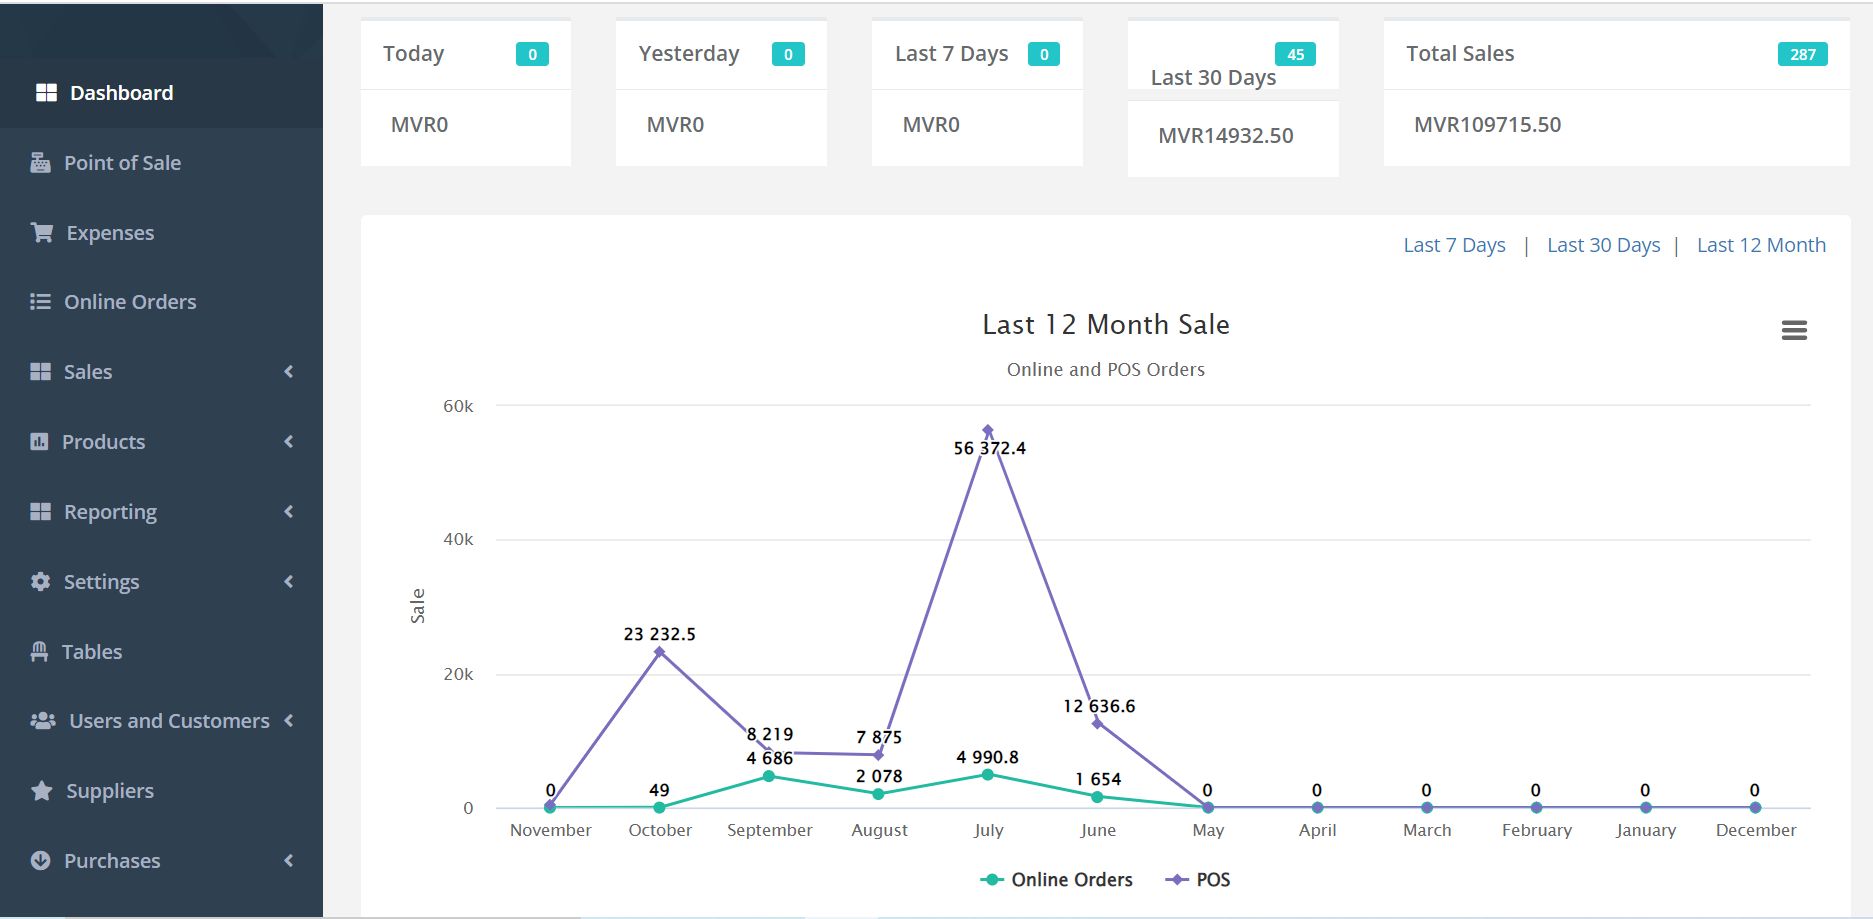This screenshot has height=919, width=1873.
Task: Click the Online Orders list icon
Action: [x=40, y=302]
